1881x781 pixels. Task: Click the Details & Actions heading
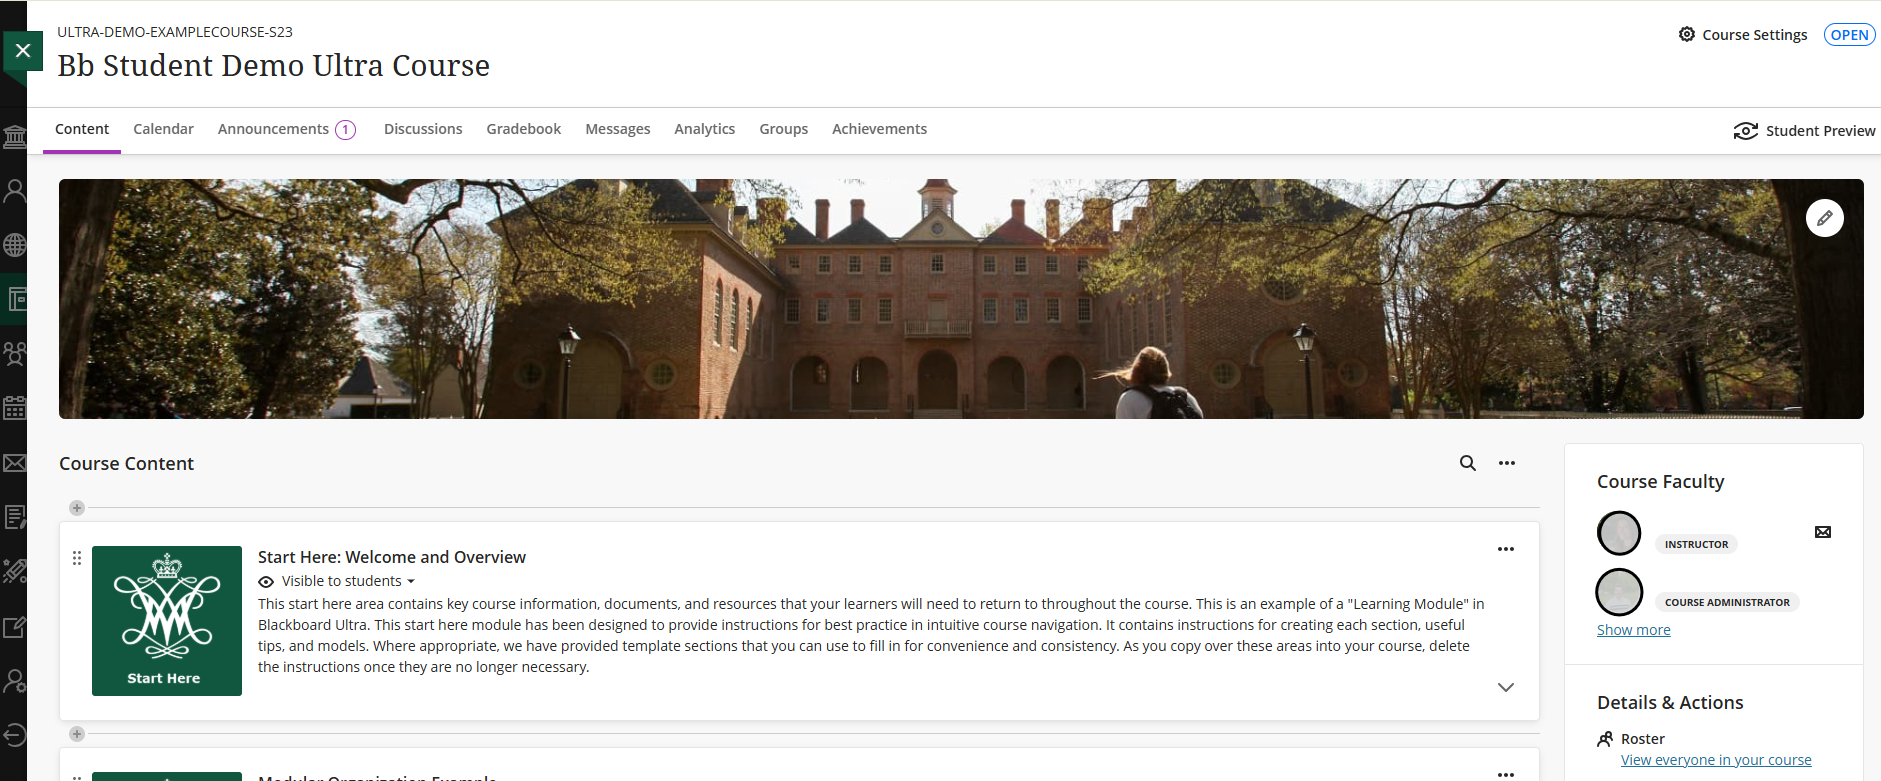1670,703
